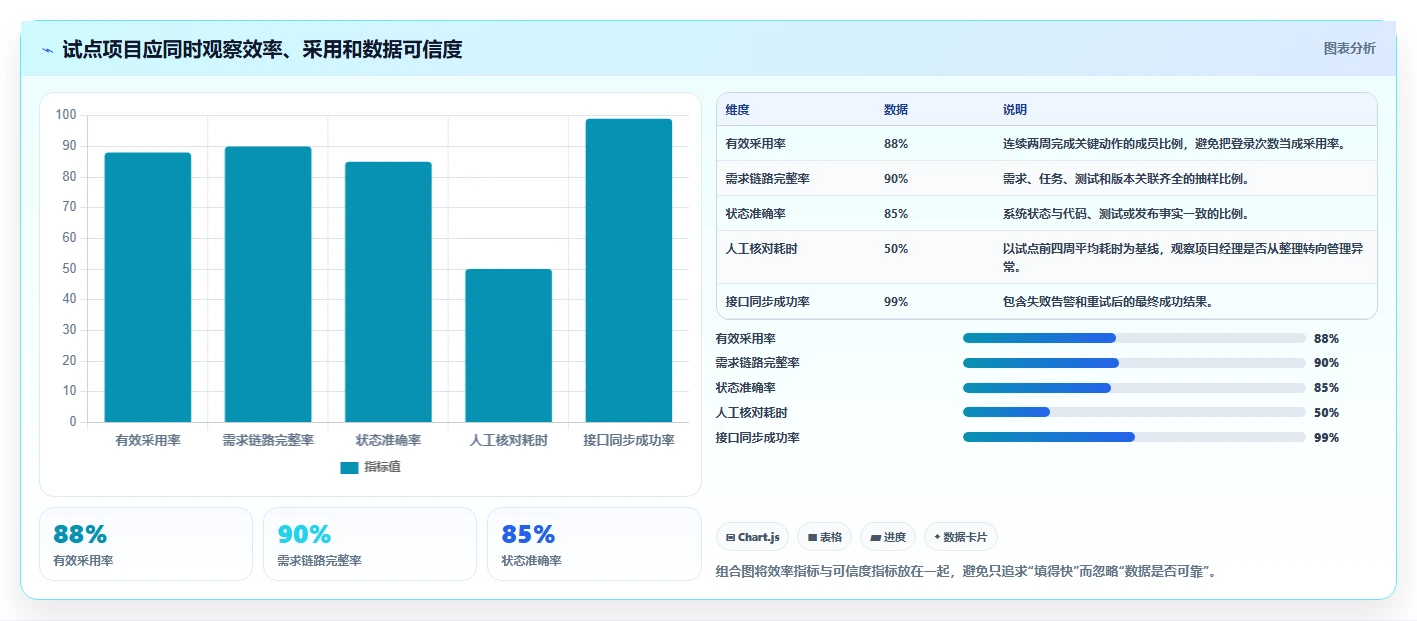
Task: Click the 90% value beside the progress bar
Action: pyautogui.click(x=1327, y=363)
